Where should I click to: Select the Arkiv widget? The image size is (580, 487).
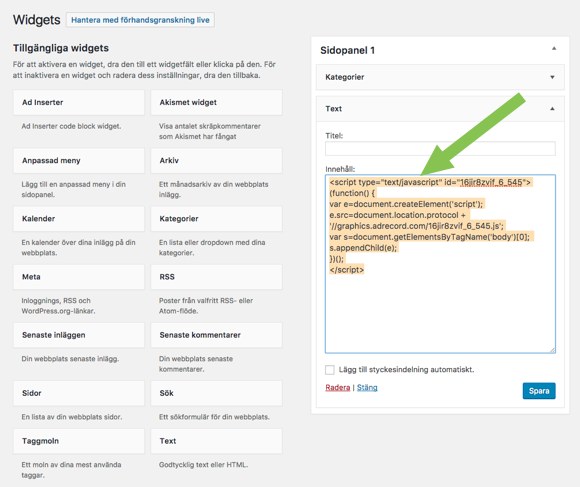[x=216, y=160]
